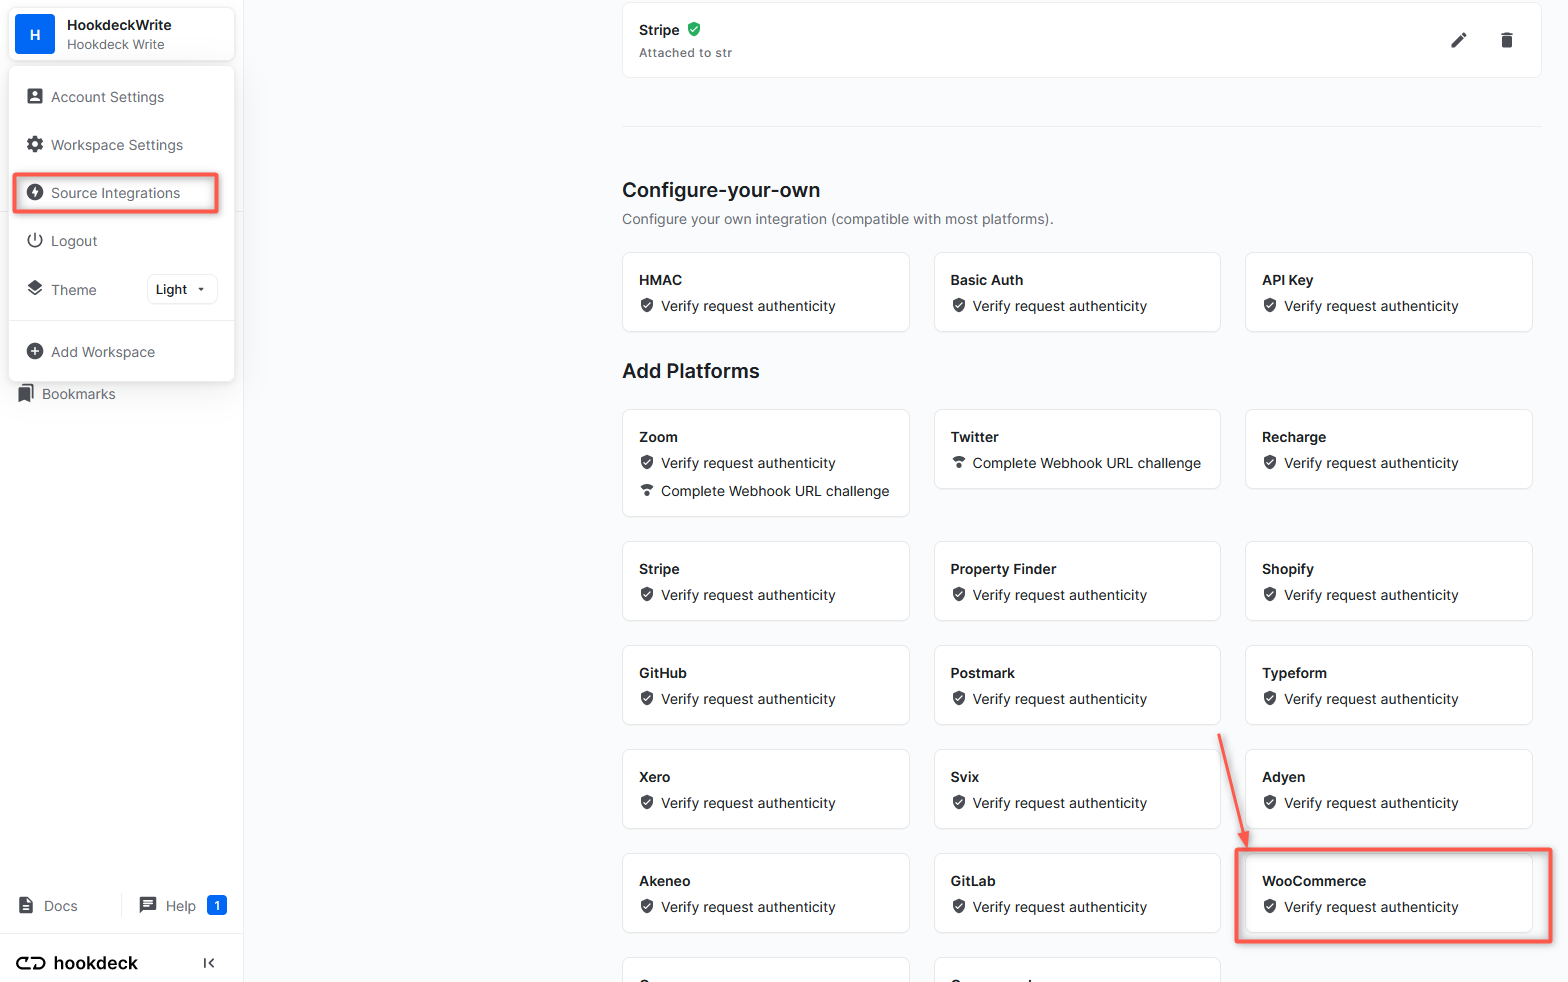Click the shield icon on the WooCommerce card
This screenshot has height=982, width=1568.
pyautogui.click(x=1270, y=906)
